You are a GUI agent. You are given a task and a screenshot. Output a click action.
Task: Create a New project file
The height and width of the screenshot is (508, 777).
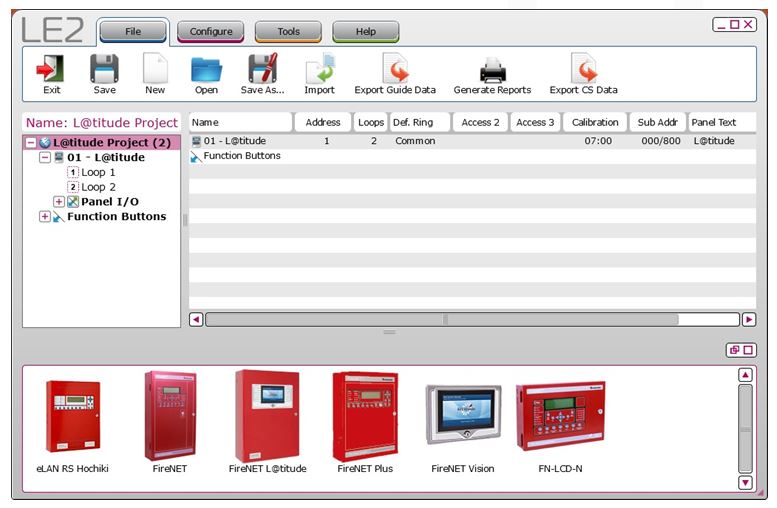click(155, 68)
